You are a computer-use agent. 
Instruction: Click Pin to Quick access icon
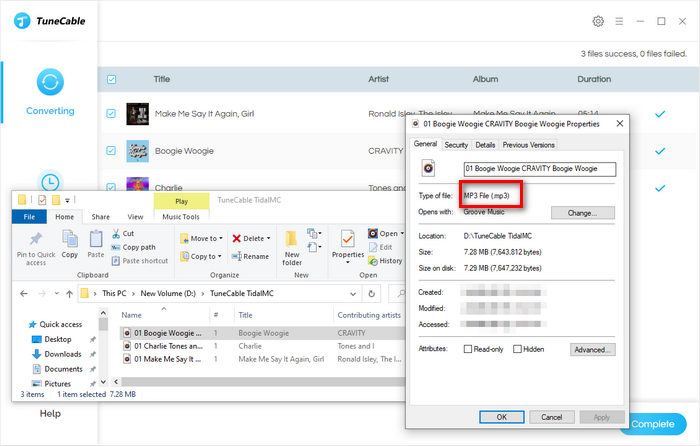coord(36,239)
